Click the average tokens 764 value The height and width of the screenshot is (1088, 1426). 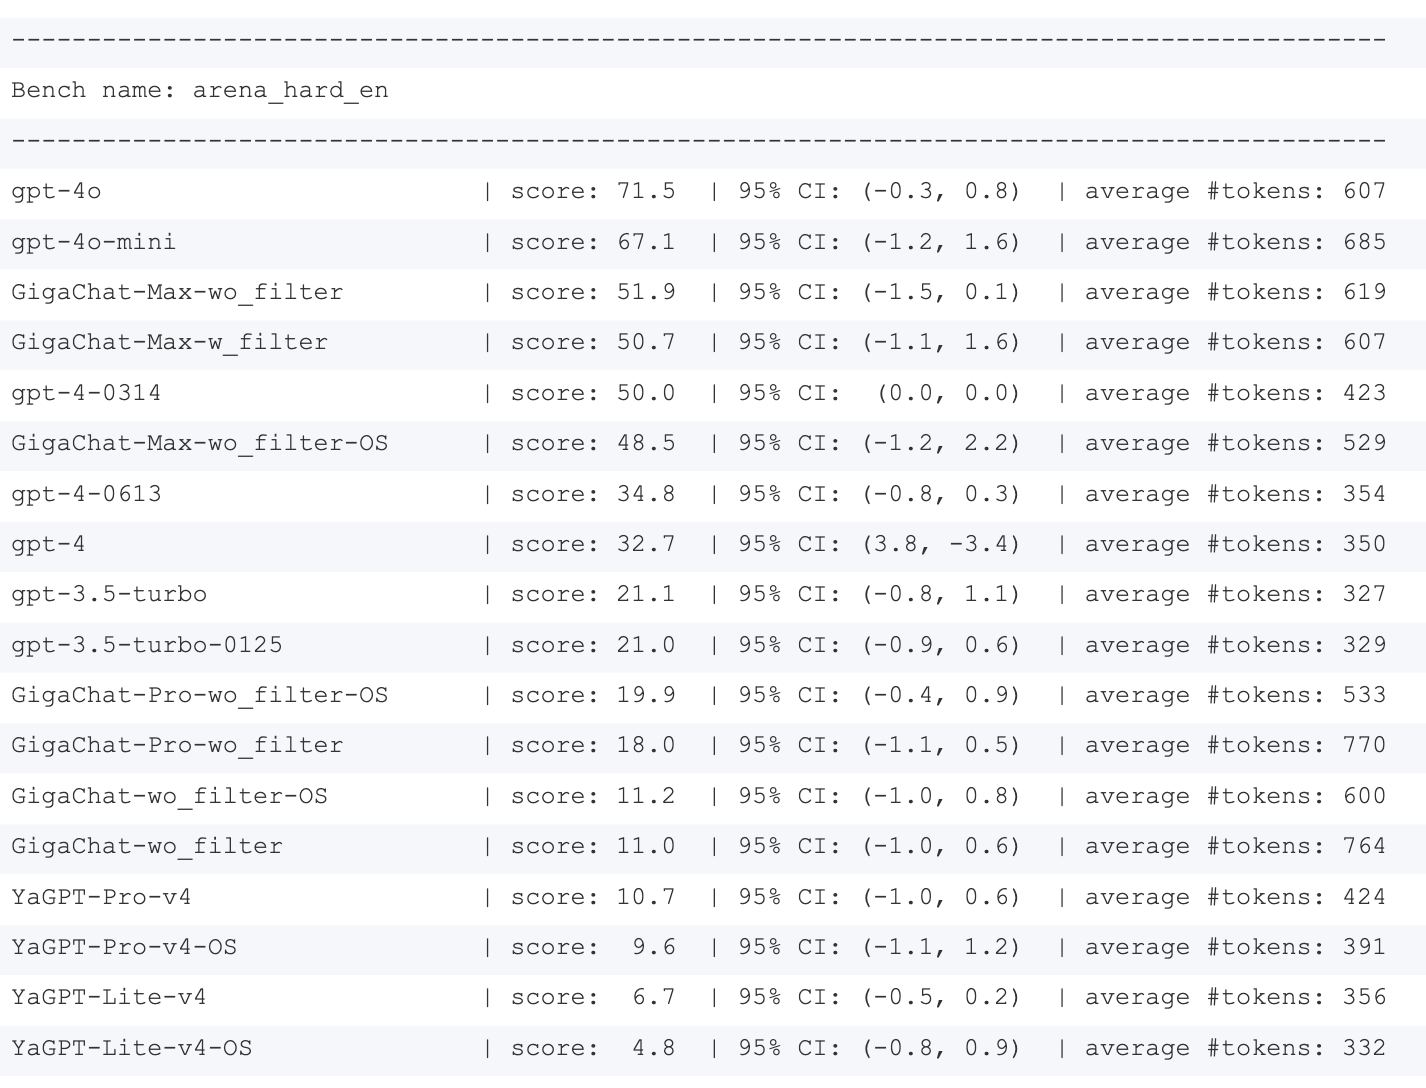tap(1364, 846)
